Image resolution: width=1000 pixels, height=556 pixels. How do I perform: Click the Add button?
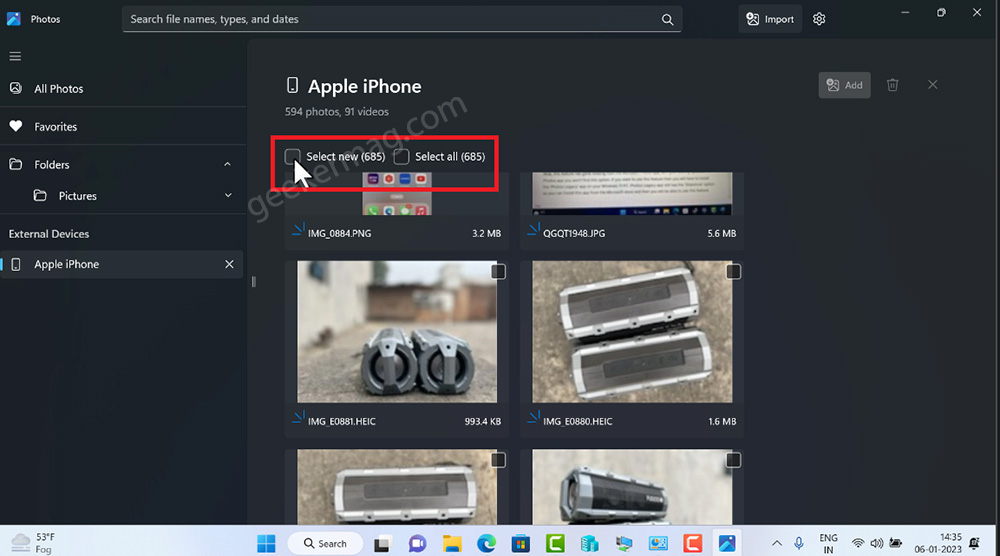pos(844,85)
